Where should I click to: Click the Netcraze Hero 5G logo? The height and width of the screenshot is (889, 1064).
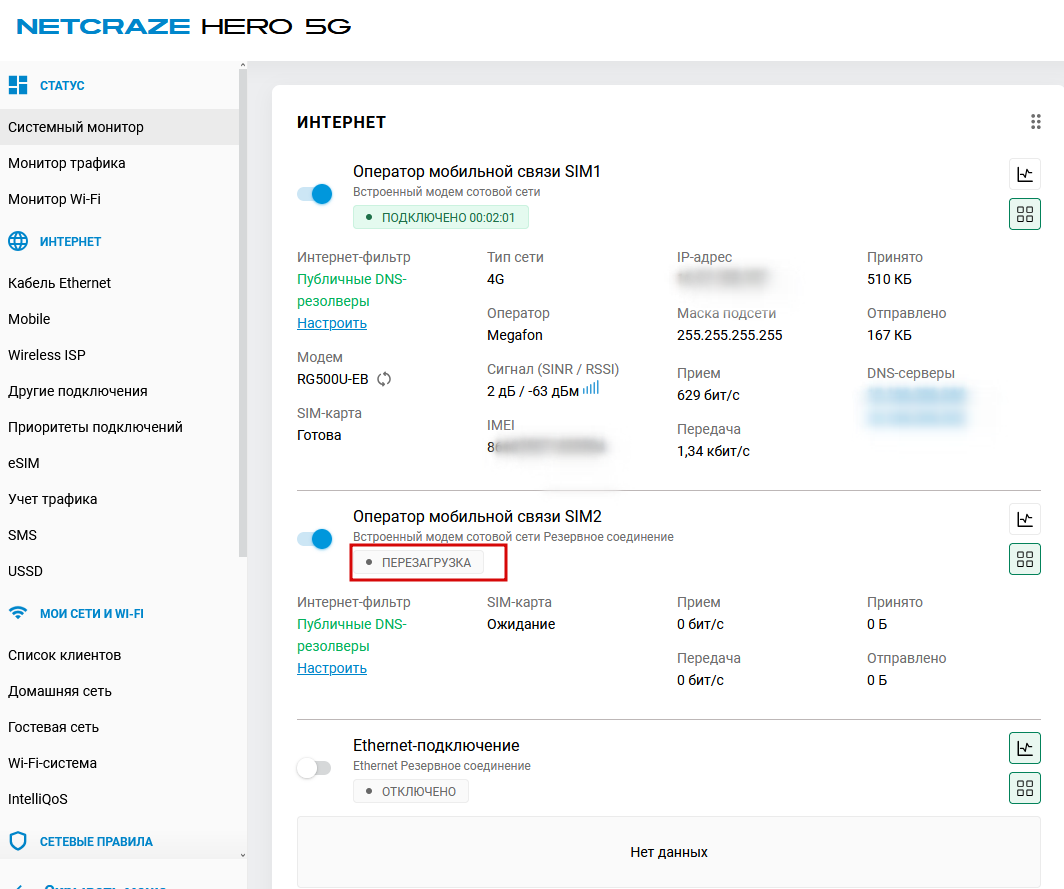[x=184, y=27]
